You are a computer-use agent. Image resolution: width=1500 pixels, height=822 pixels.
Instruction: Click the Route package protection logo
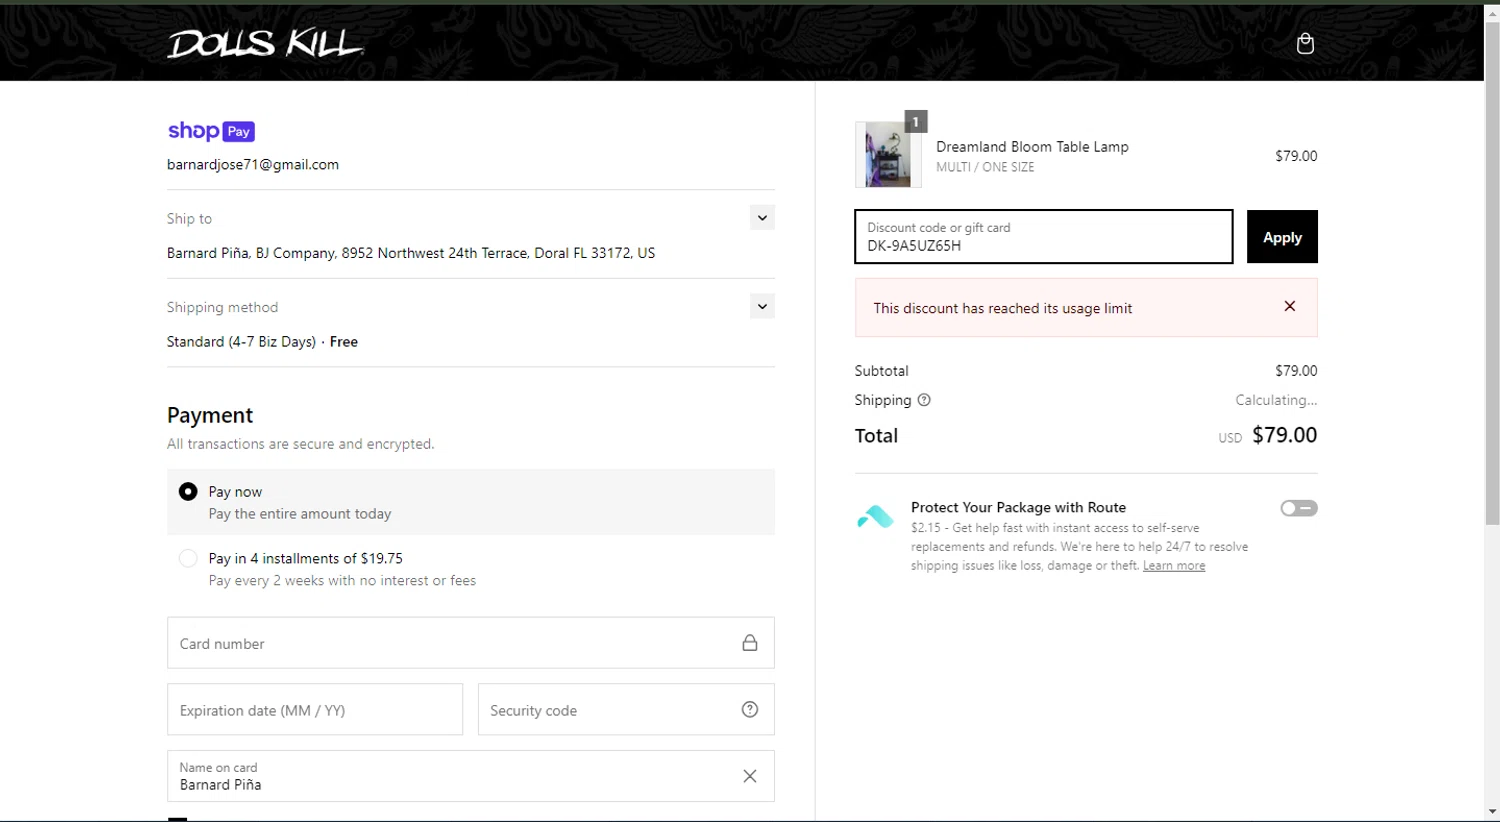(875, 517)
